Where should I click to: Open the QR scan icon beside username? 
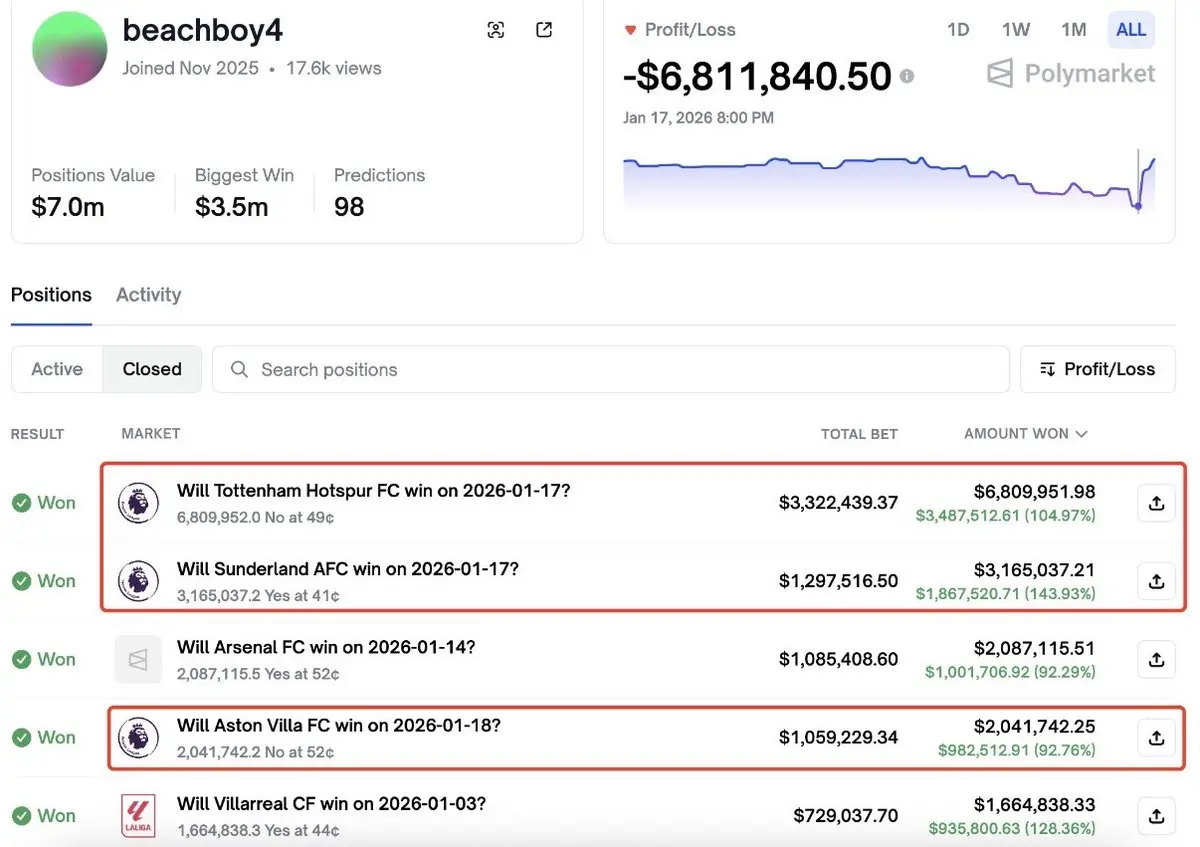click(x=495, y=30)
